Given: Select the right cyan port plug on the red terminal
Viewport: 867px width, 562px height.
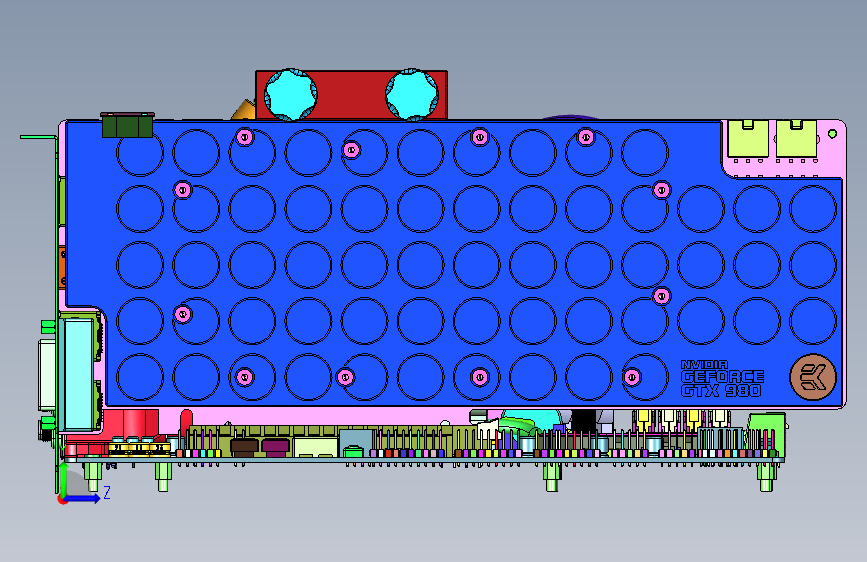Looking at the screenshot, I should point(412,94).
